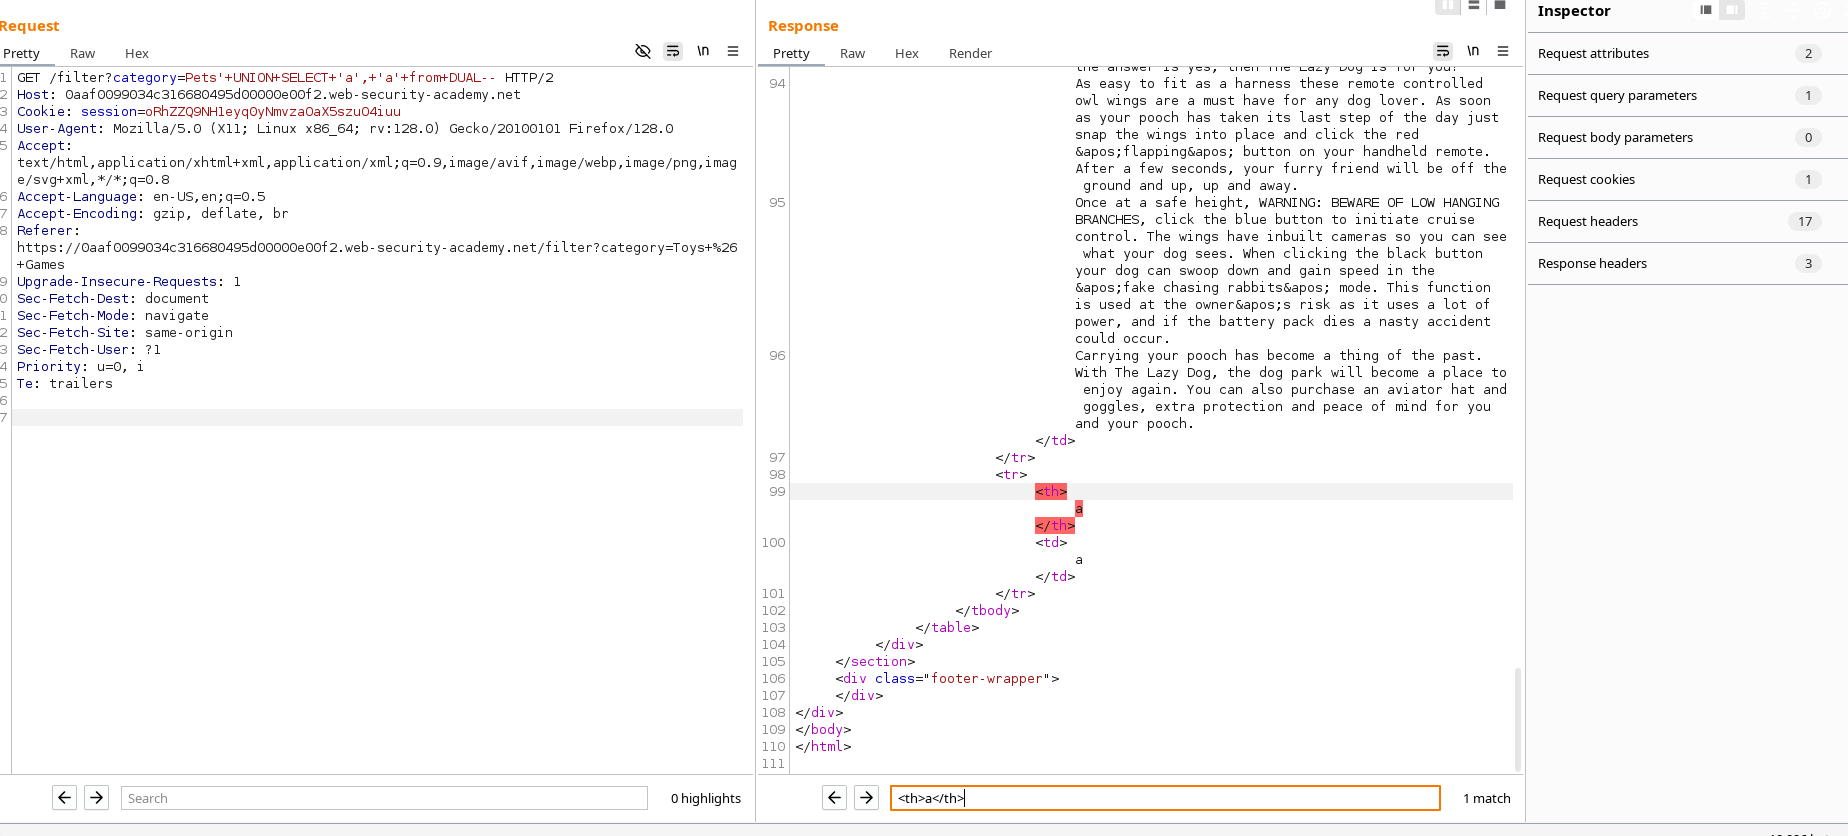
Task: Expand Request query parameters section
Action: tap(1687, 96)
